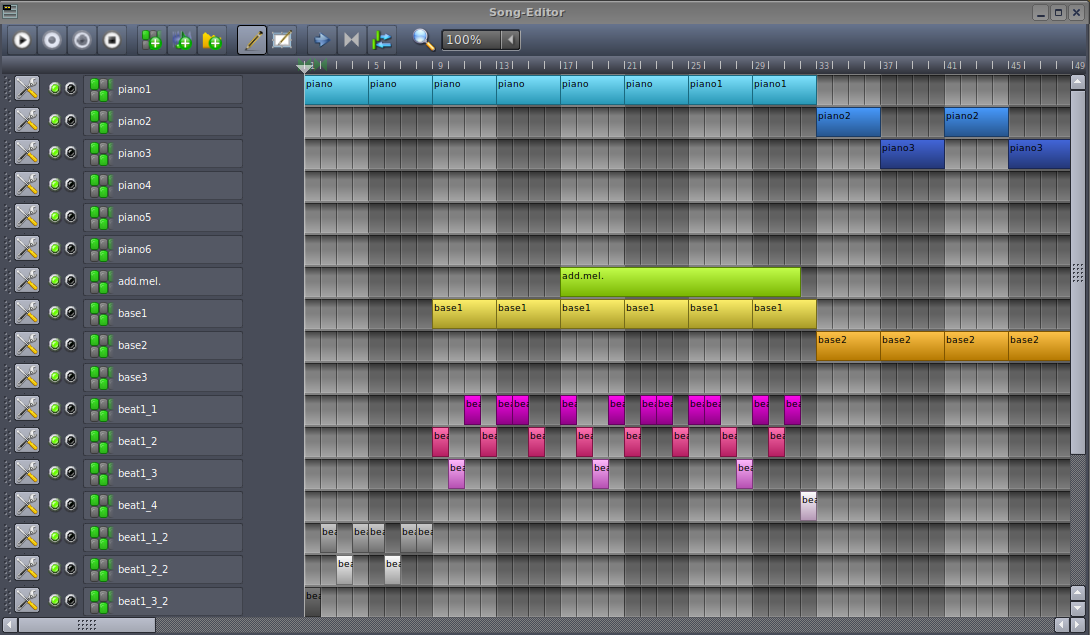Select the Draw mode pencil tool
Viewport: 1090px width, 635px height.
click(252, 40)
